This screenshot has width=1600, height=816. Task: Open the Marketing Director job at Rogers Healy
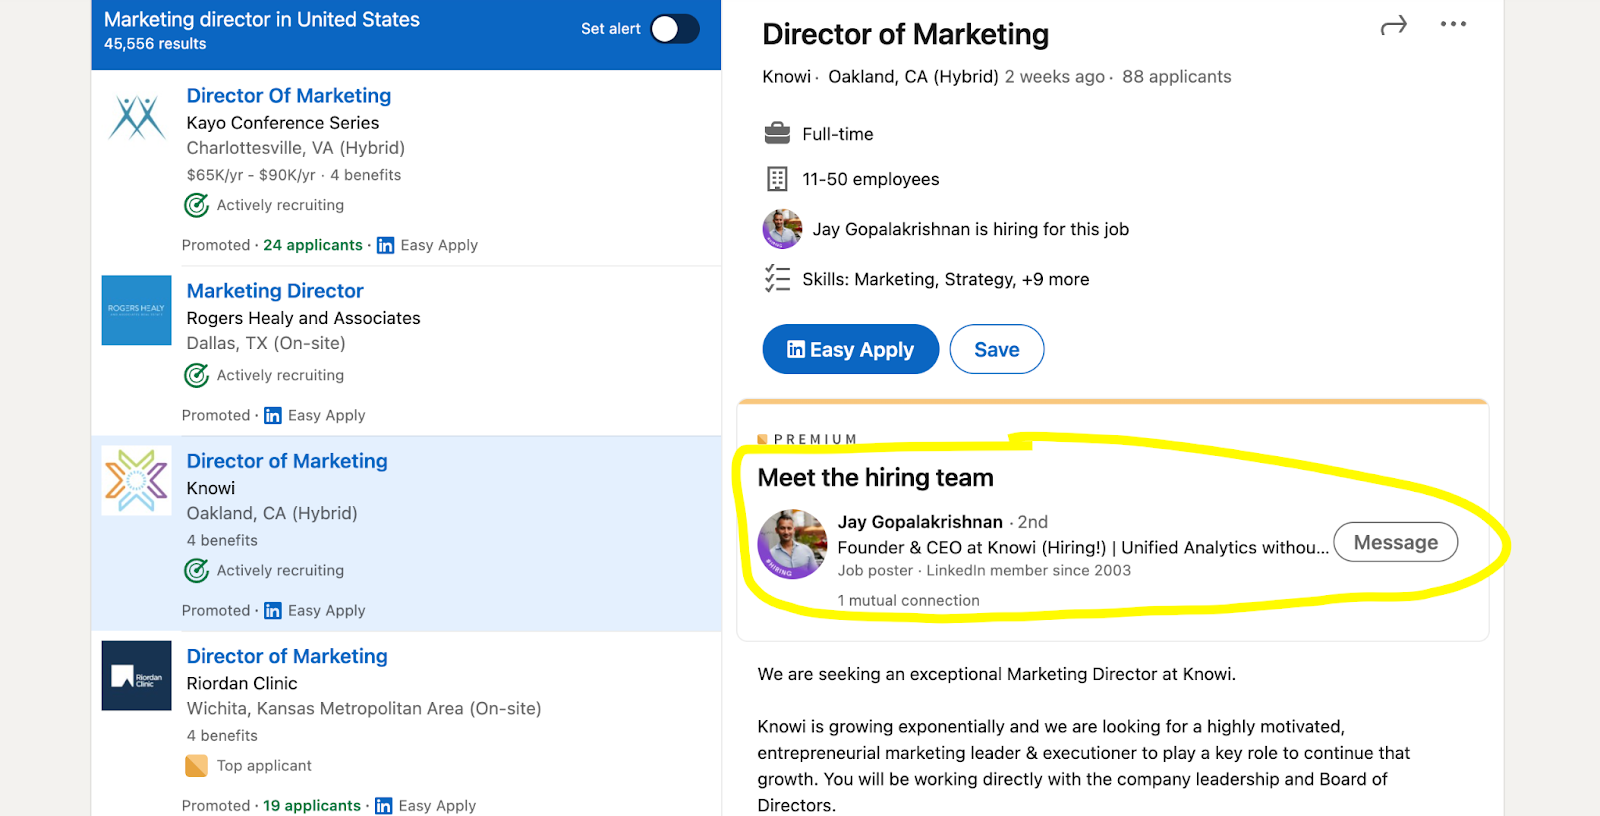[275, 291]
